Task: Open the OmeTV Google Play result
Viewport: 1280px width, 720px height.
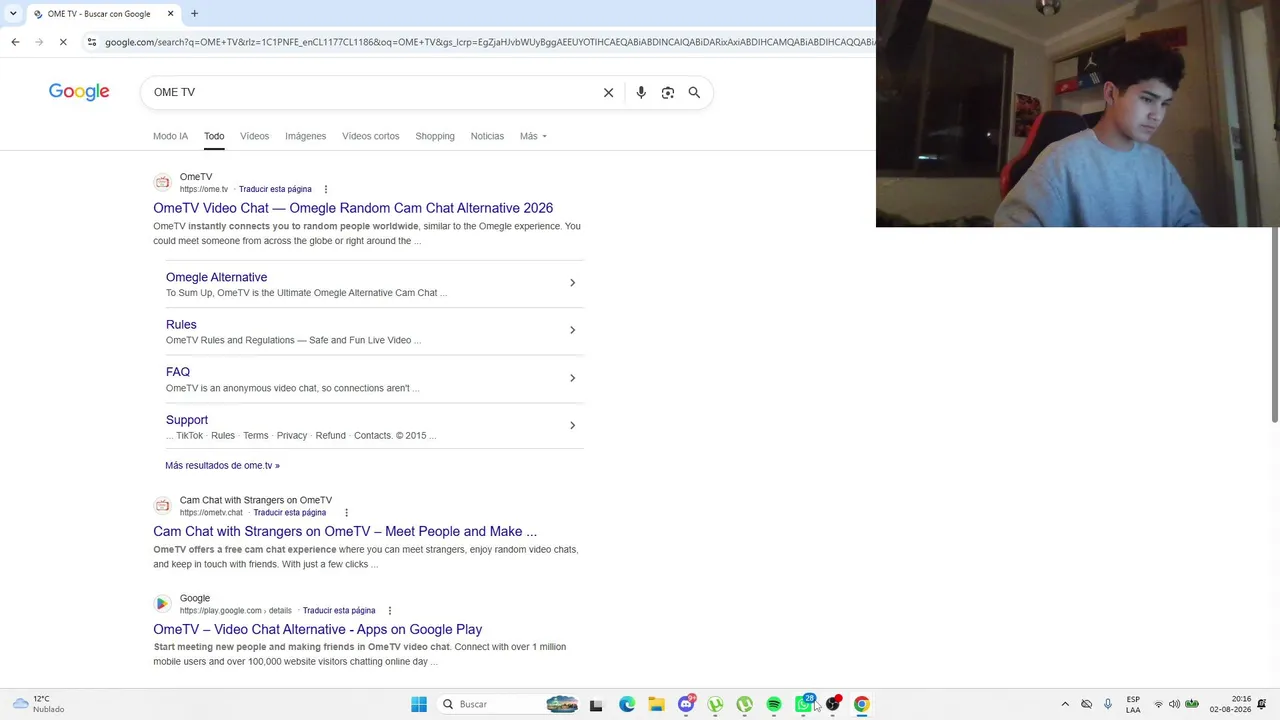Action: (317, 629)
